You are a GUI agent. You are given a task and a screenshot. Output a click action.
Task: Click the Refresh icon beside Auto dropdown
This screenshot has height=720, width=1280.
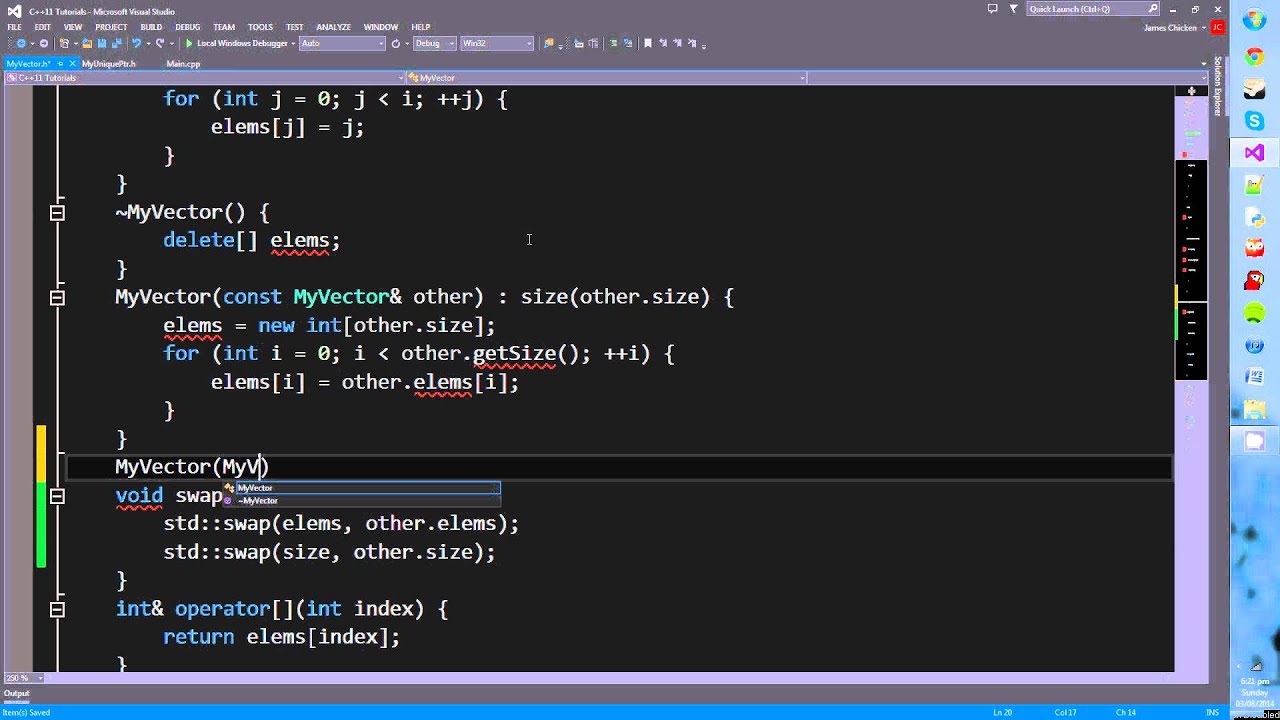pyautogui.click(x=396, y=43)
